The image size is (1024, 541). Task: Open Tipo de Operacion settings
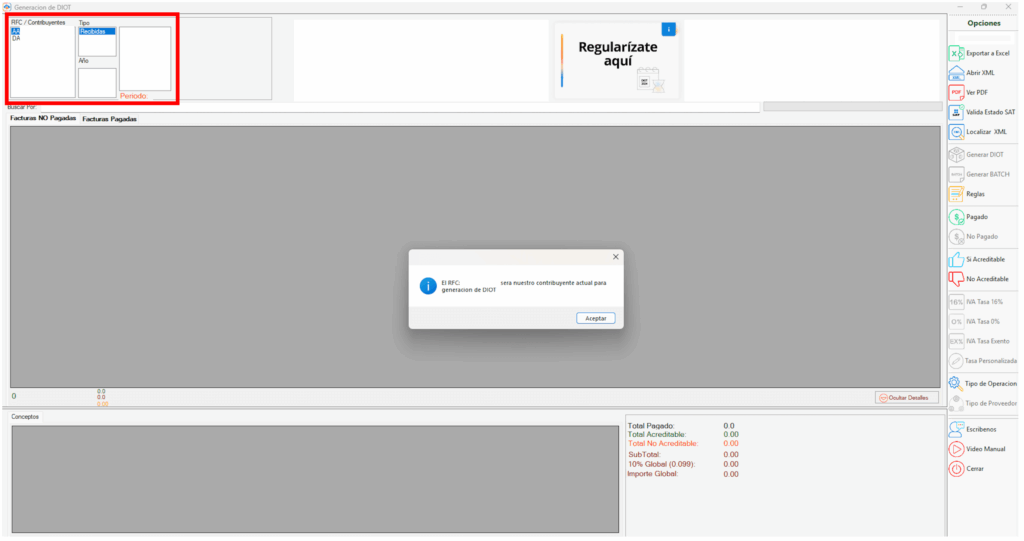click(956, 383)
